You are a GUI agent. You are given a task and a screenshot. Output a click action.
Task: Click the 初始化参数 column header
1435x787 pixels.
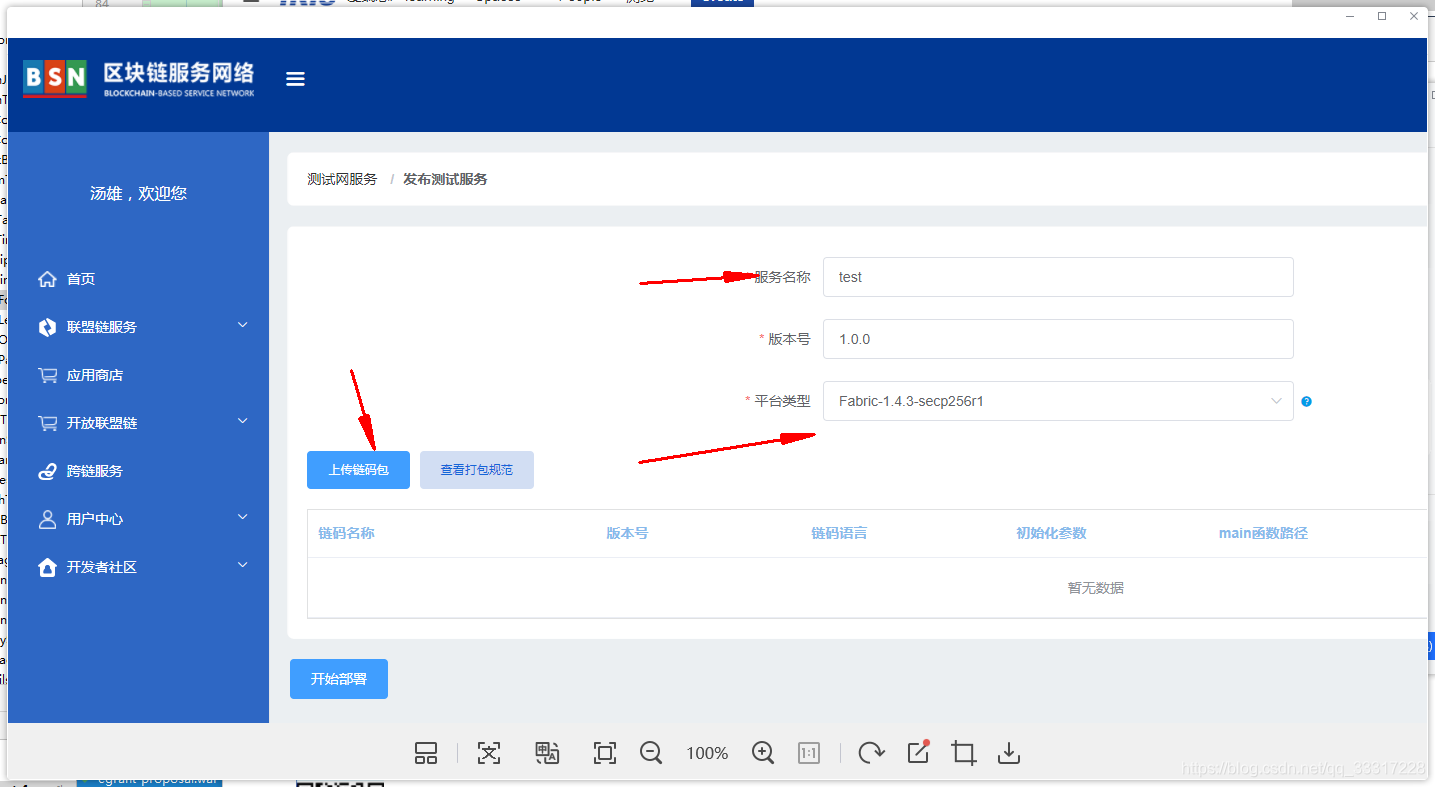[x=1051, y=533]
